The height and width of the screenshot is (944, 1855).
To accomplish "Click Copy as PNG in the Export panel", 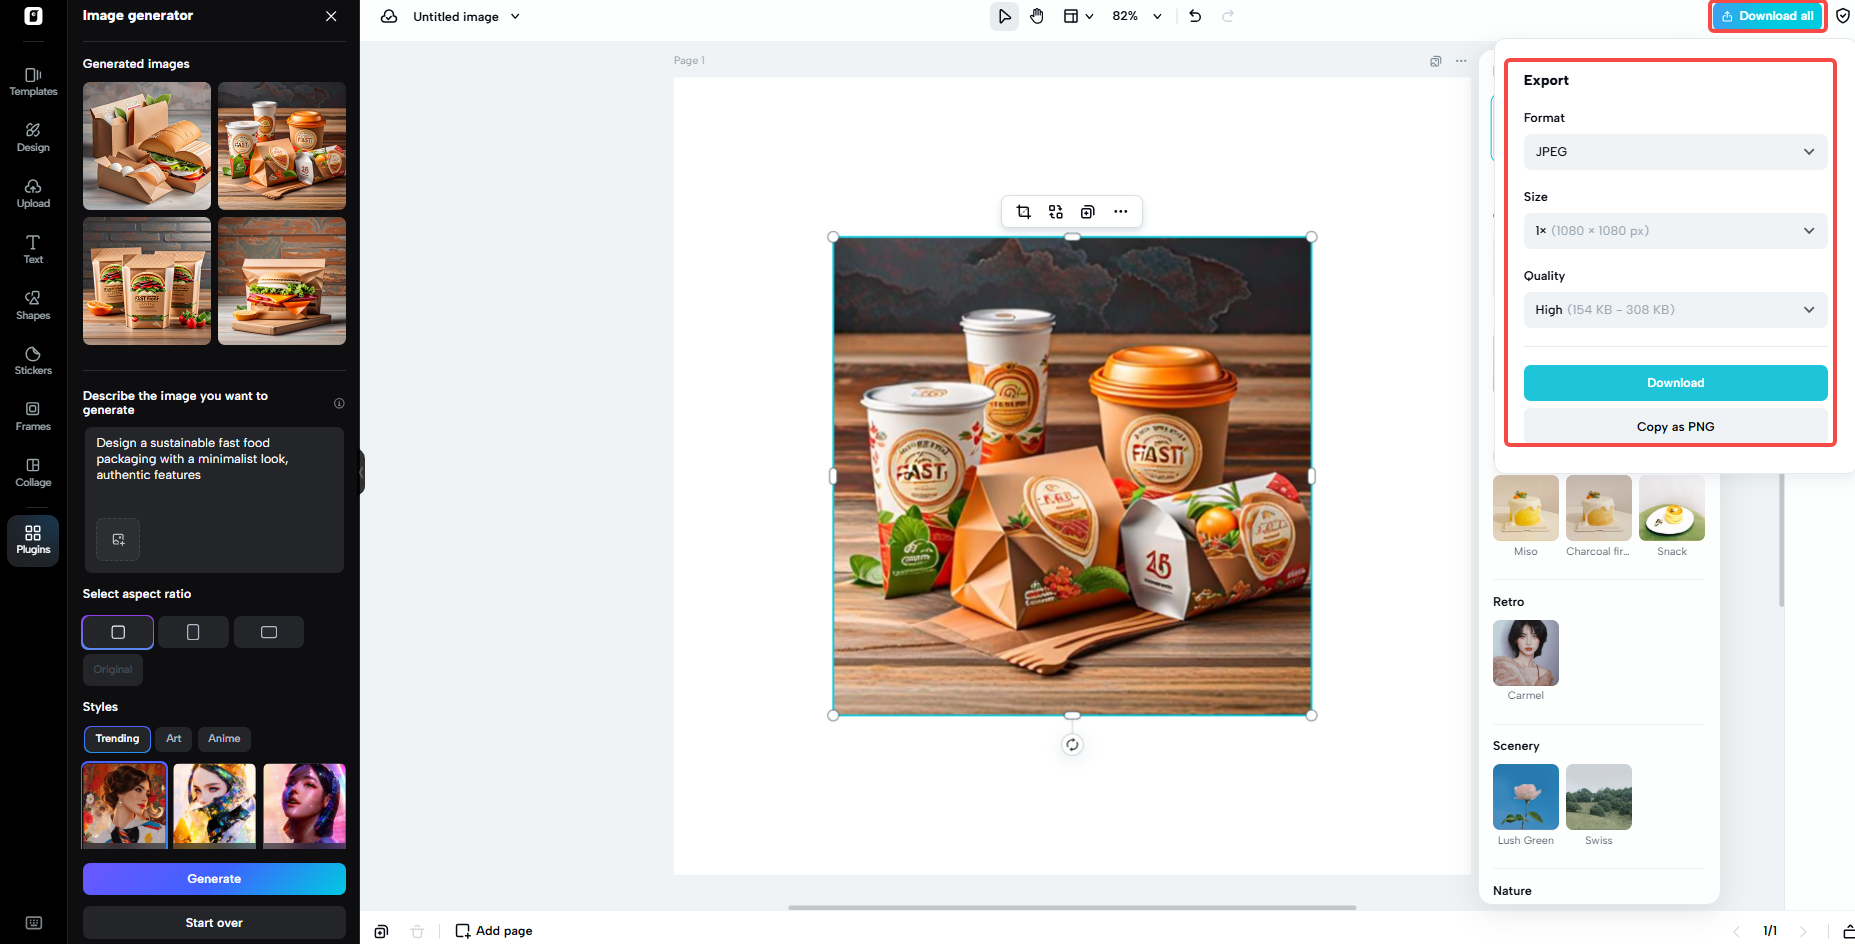I will pos(1675,426).
